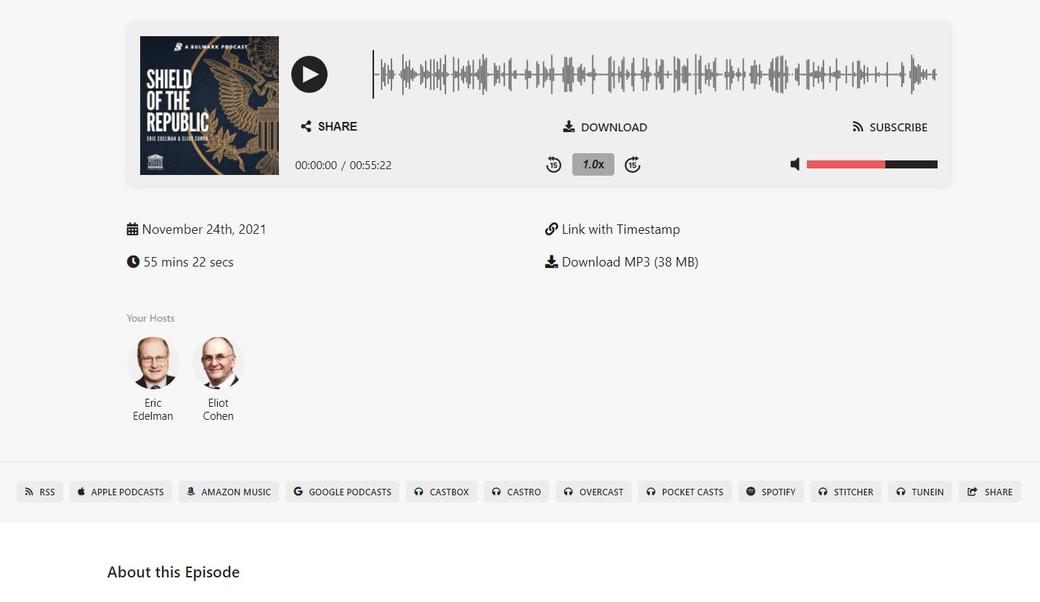Screen dimensions: 1040x602
Task: Open host Eliot Cohen's profile photo
Action: tap(218, 363)
